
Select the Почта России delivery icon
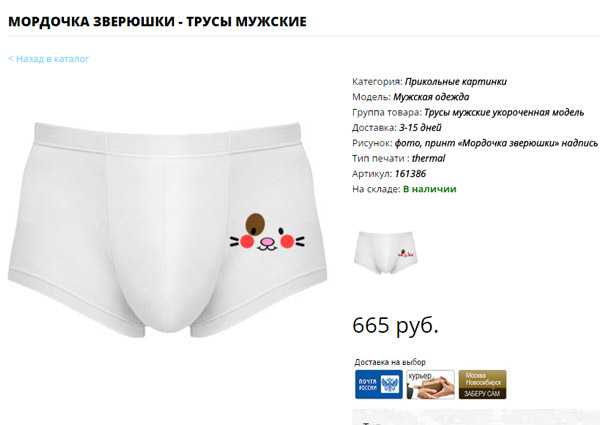[378, 384]
